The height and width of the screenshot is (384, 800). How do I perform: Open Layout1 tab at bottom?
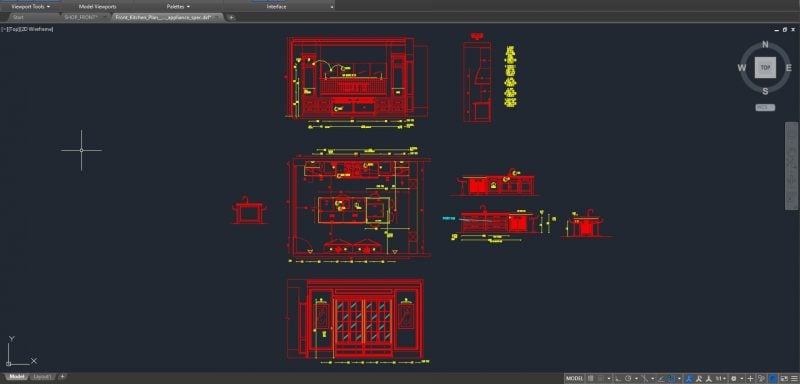(x=43, y=377)
